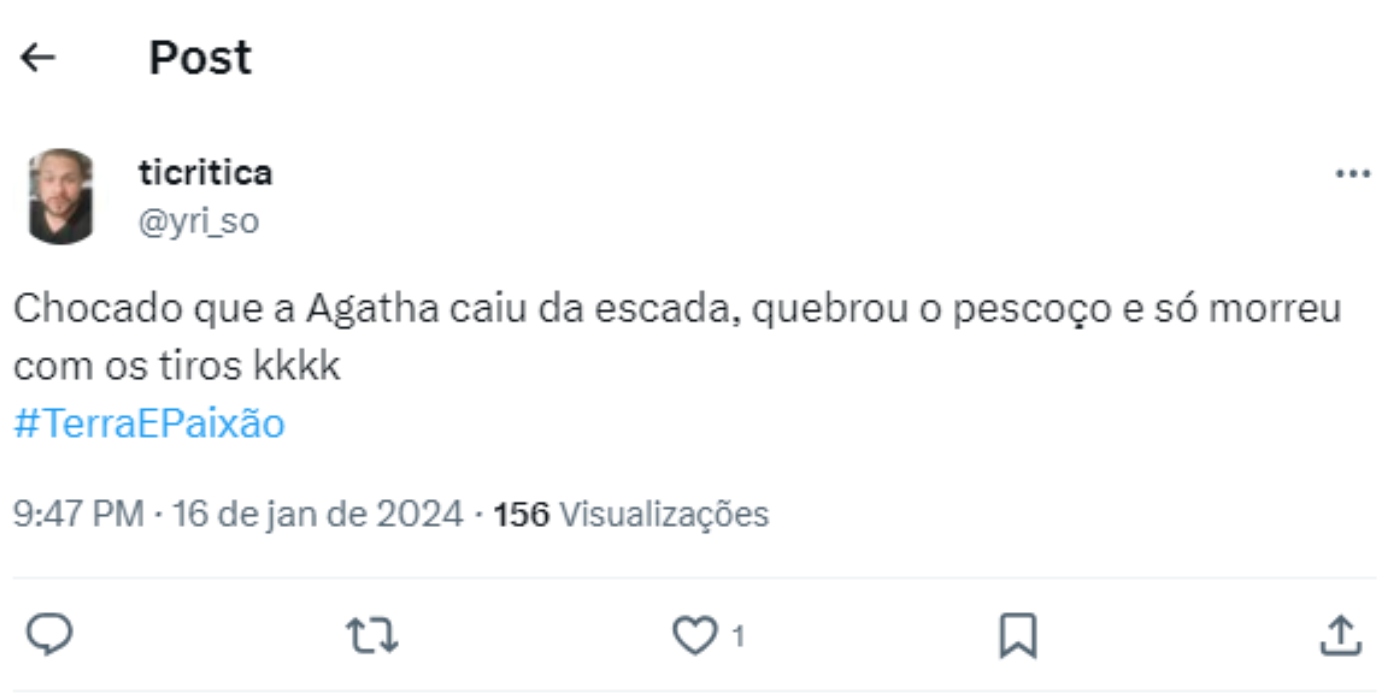This screenshot has width=1400, height=700.
Task: Like the post with the heart icon
Action: click(x=698, y=634)
